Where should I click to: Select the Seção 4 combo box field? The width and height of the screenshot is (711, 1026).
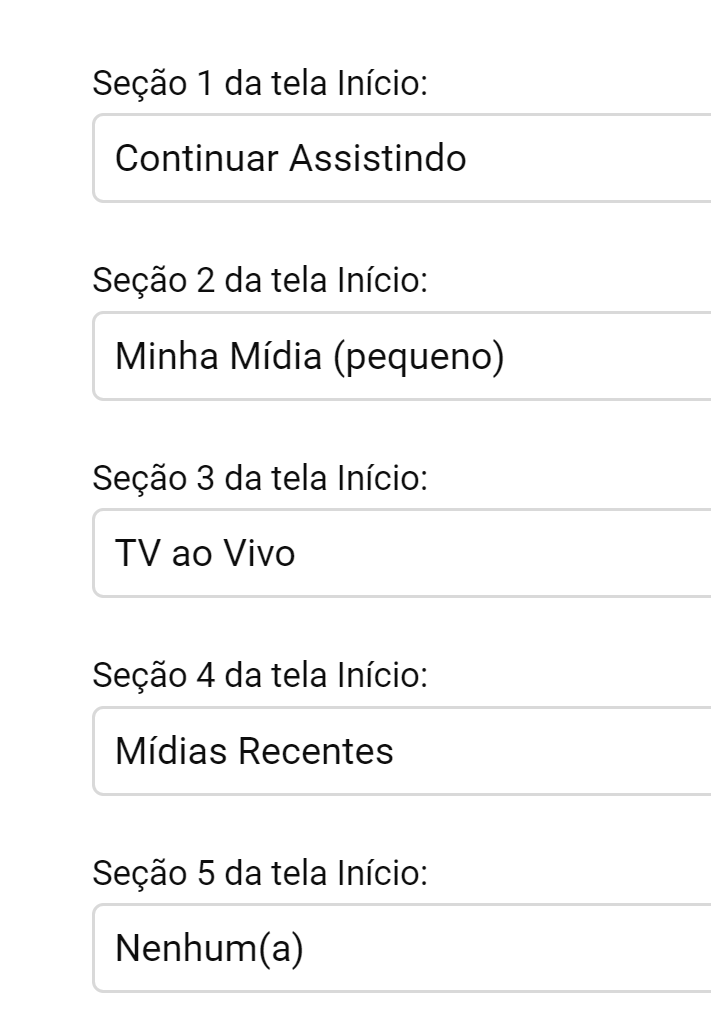(400, 751)
